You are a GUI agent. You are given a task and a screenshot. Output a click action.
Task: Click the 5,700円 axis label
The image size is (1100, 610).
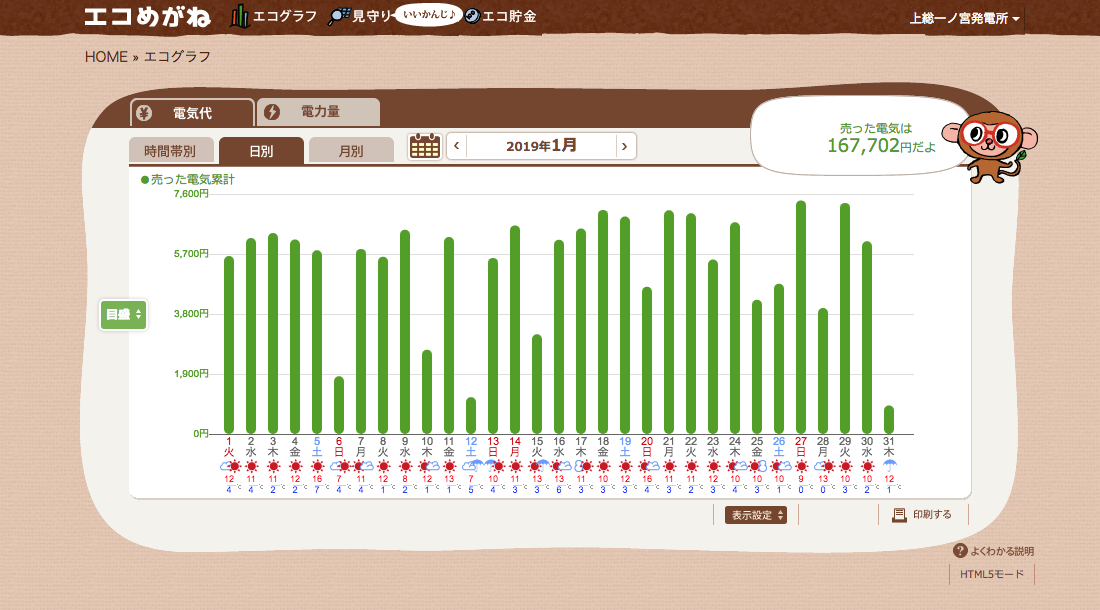[x=191, y=254]
